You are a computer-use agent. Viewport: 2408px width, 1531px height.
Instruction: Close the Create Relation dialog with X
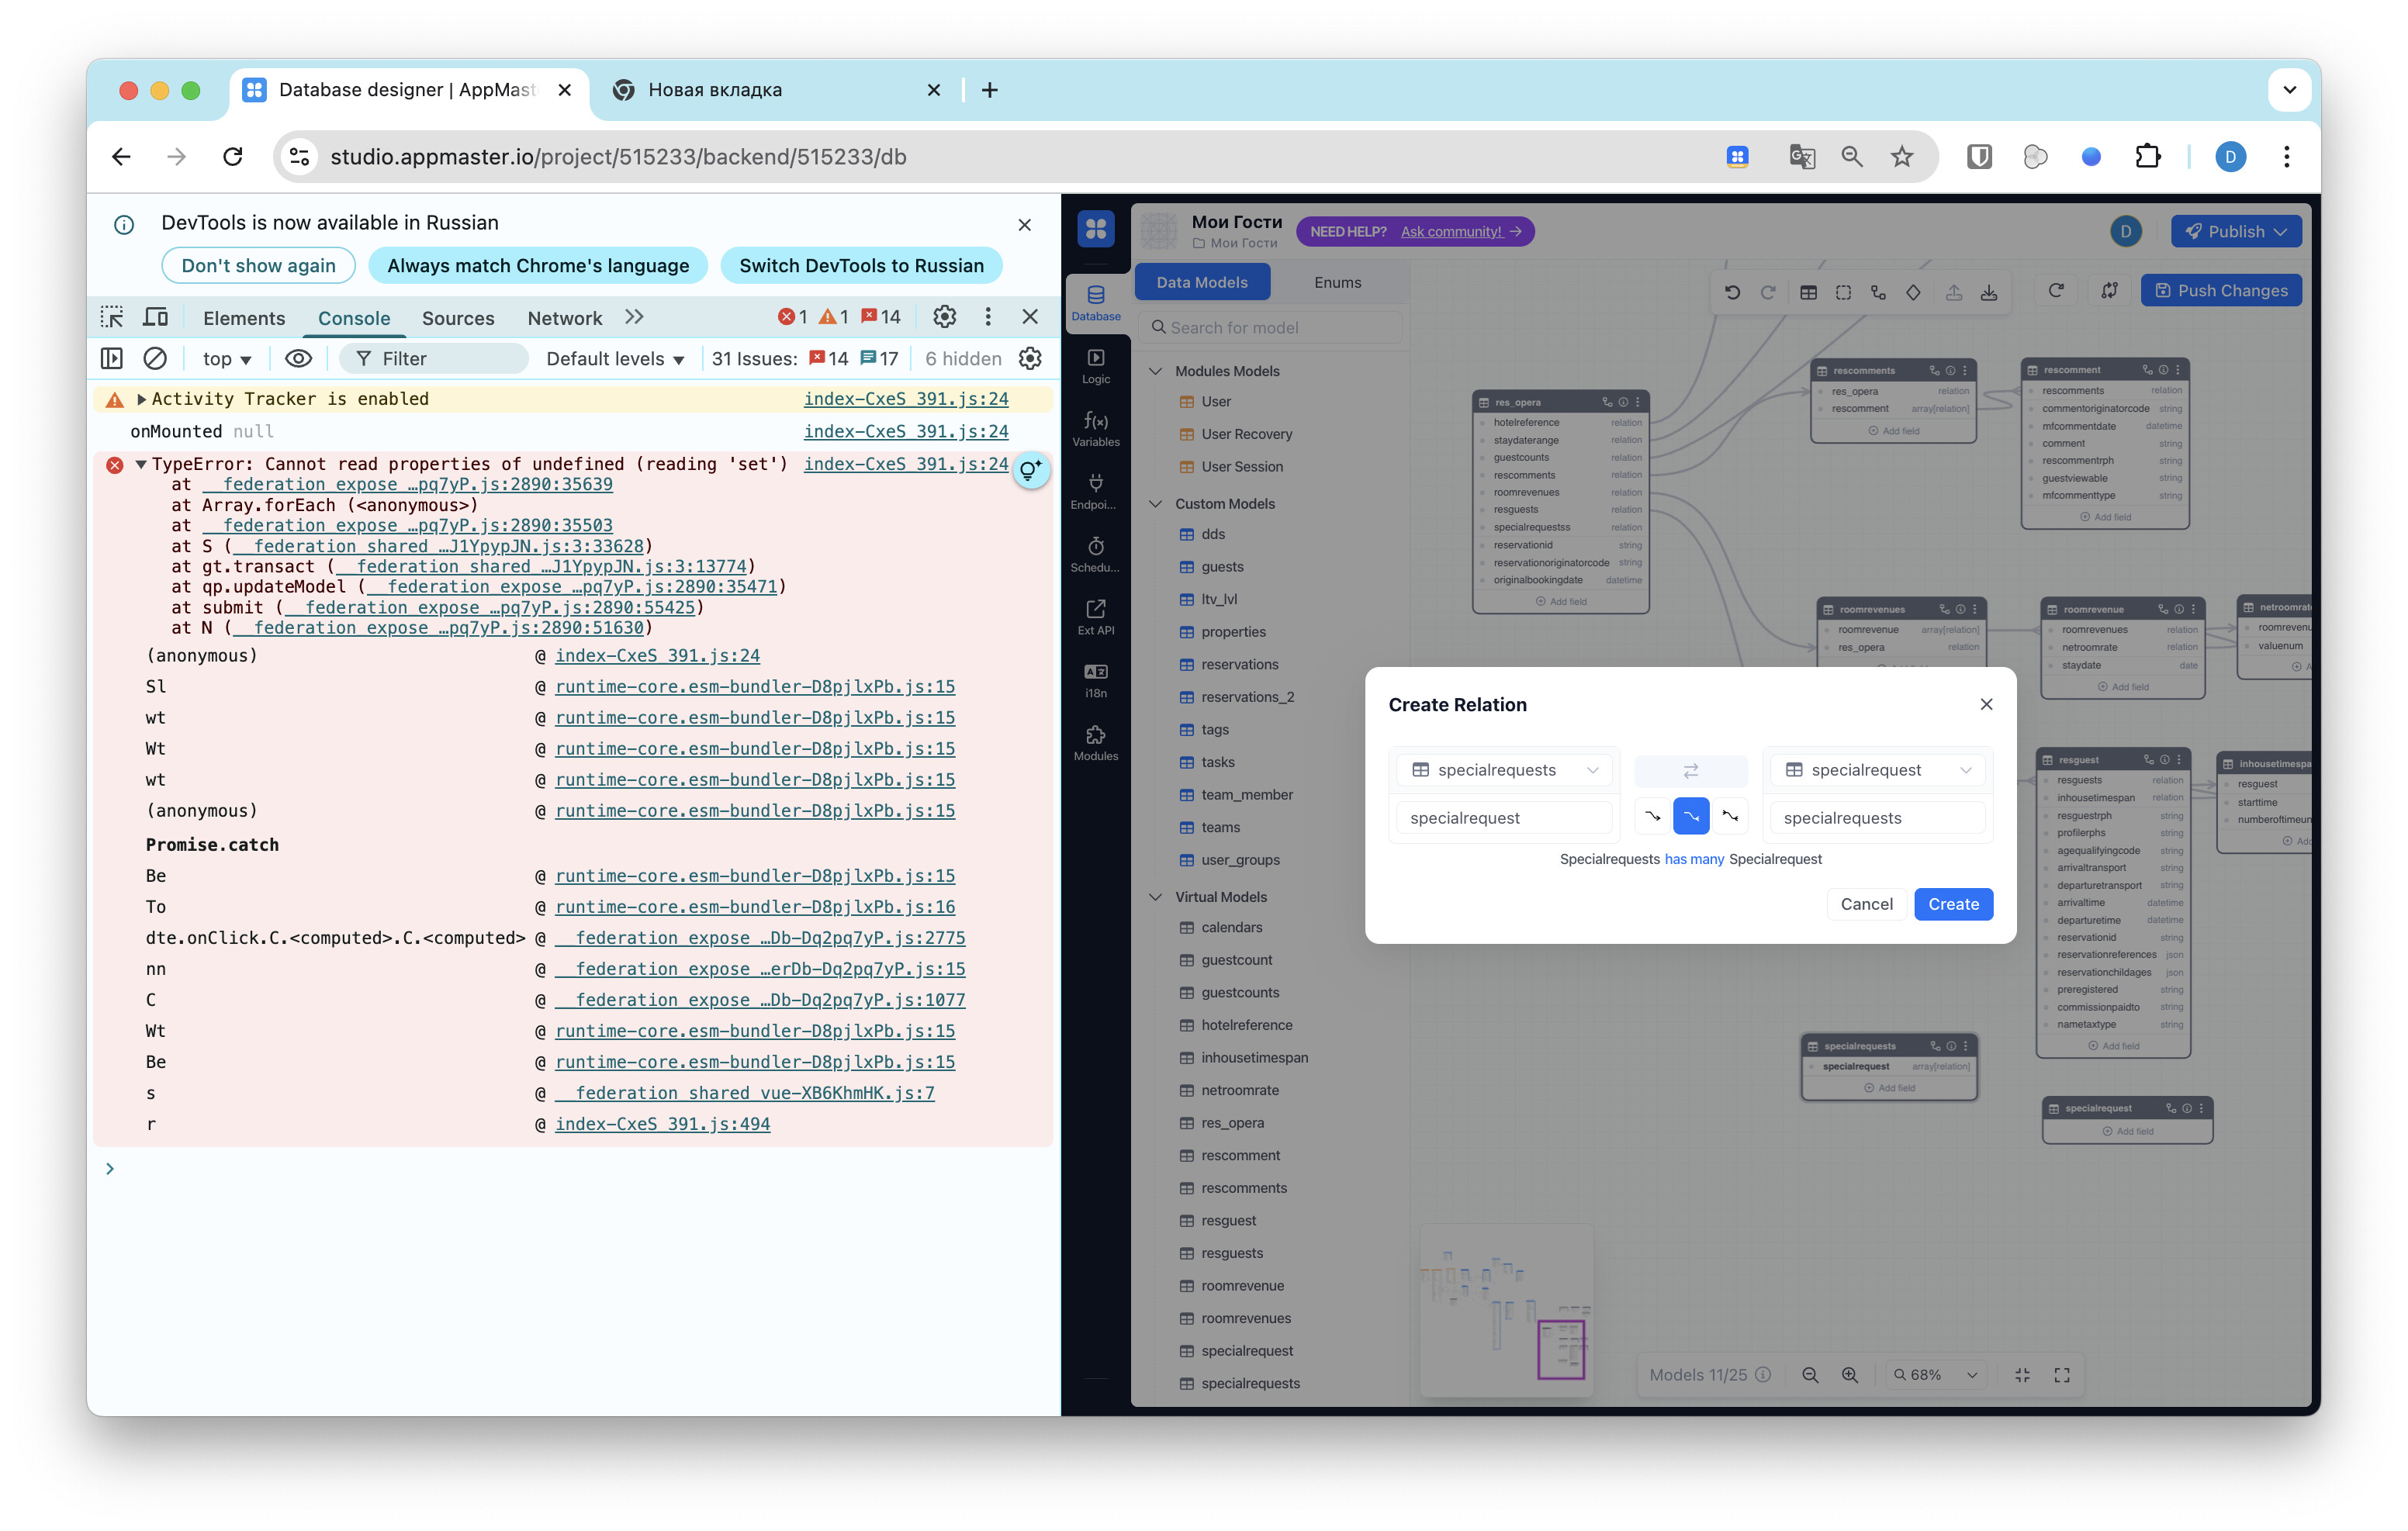[x=1986, y=704]
